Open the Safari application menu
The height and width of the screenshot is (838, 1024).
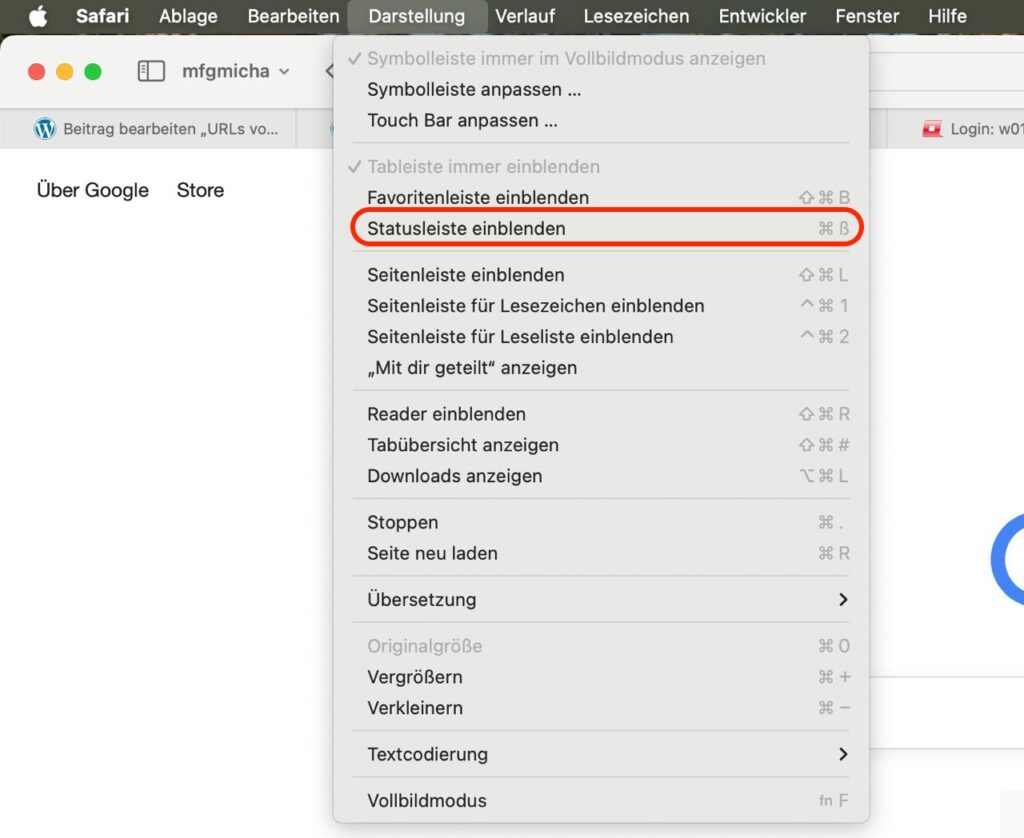tap(103, 16)
